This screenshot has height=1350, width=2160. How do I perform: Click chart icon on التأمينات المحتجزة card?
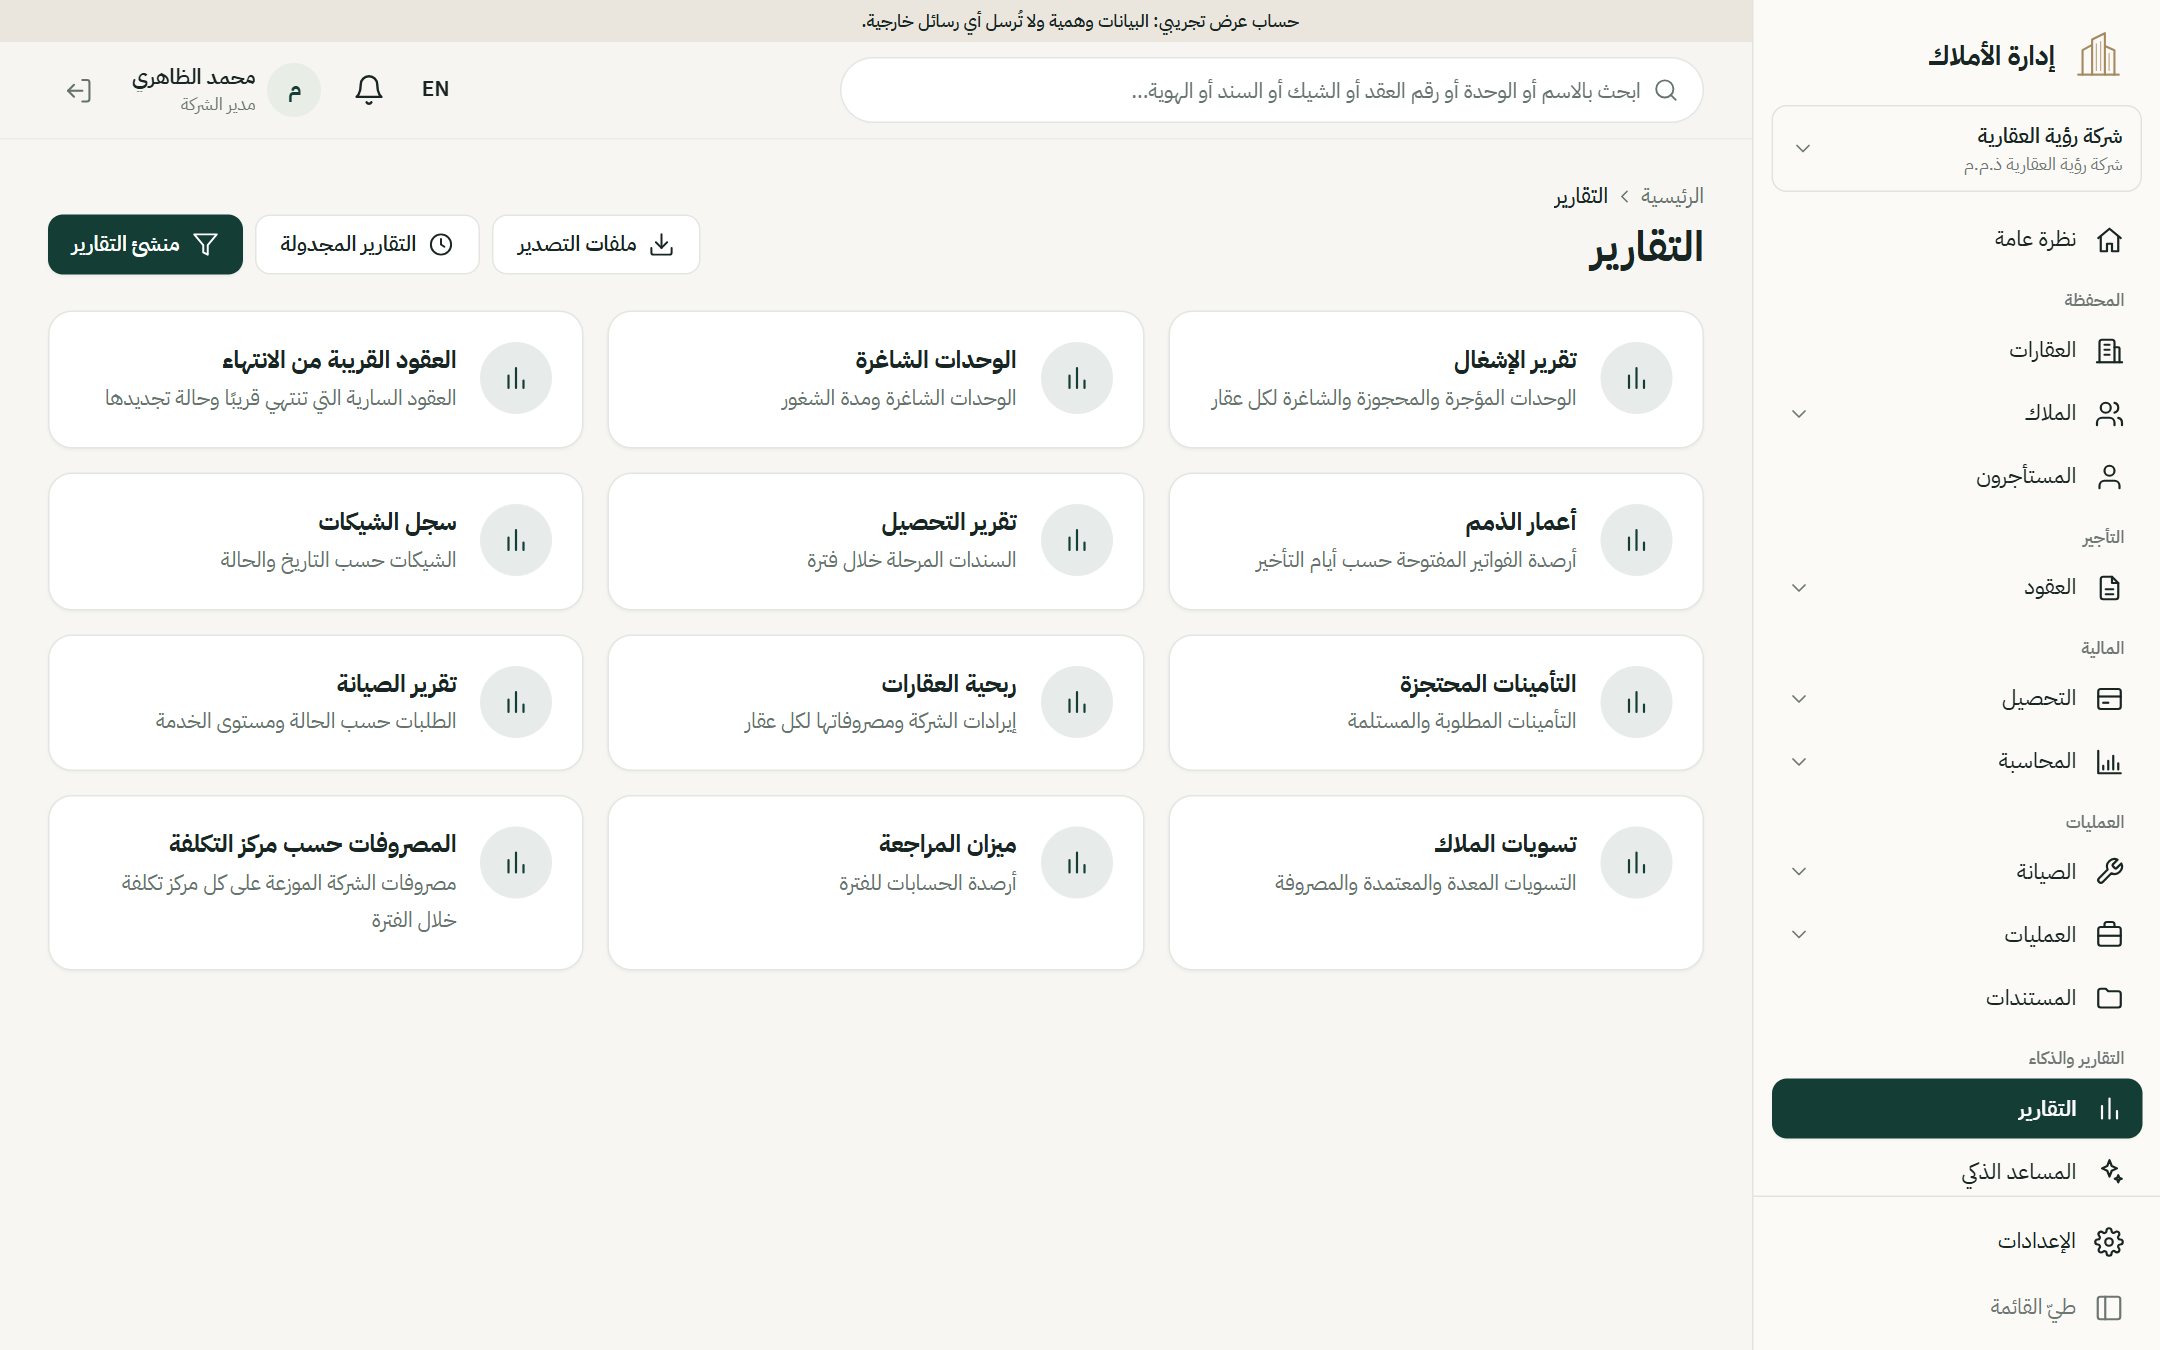[1637, 703]
